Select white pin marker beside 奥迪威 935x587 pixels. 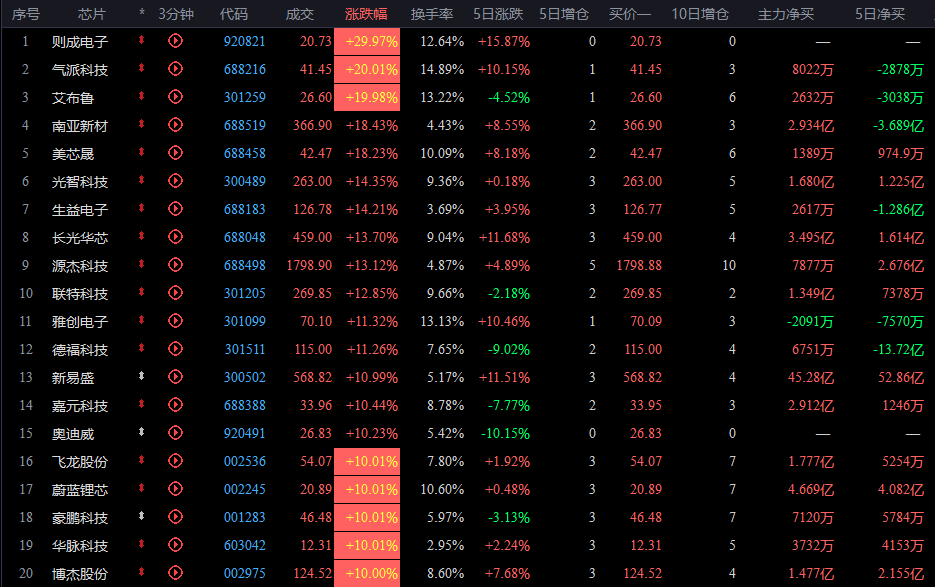coord(141,432)
